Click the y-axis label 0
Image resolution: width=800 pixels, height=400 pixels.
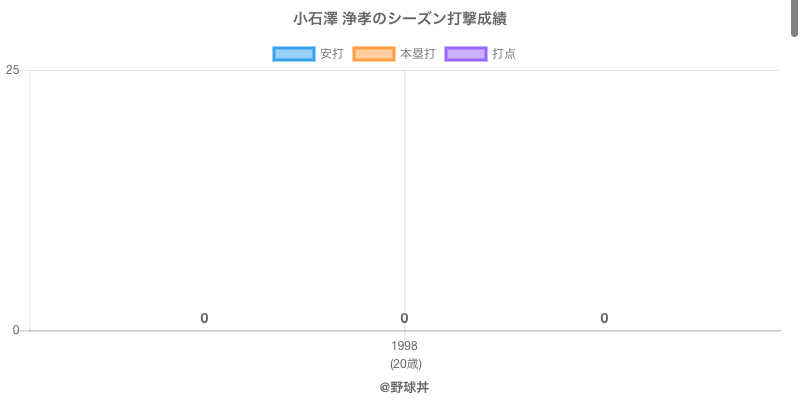16,330
